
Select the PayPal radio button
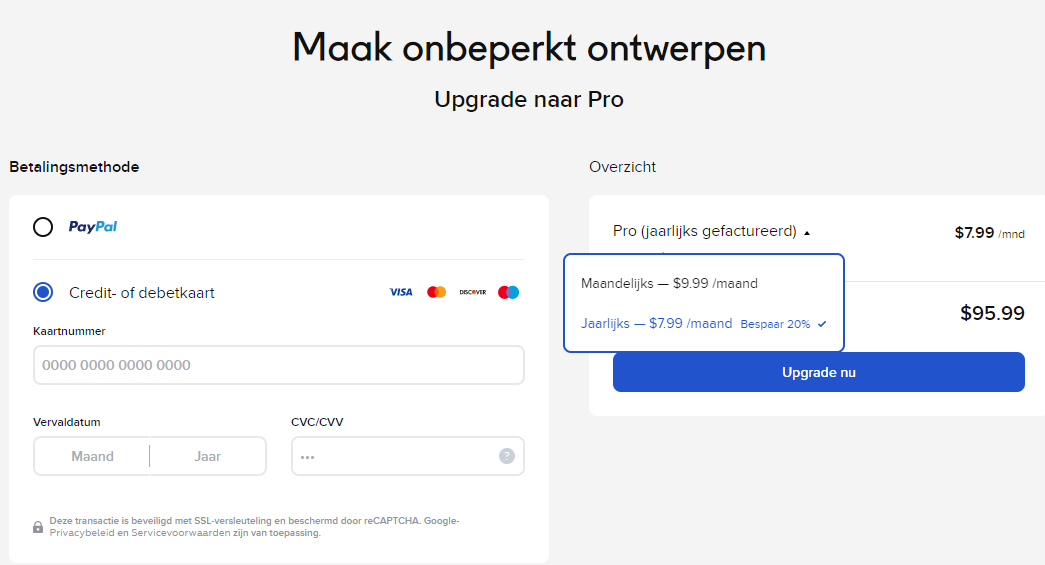tap(43, 227)
